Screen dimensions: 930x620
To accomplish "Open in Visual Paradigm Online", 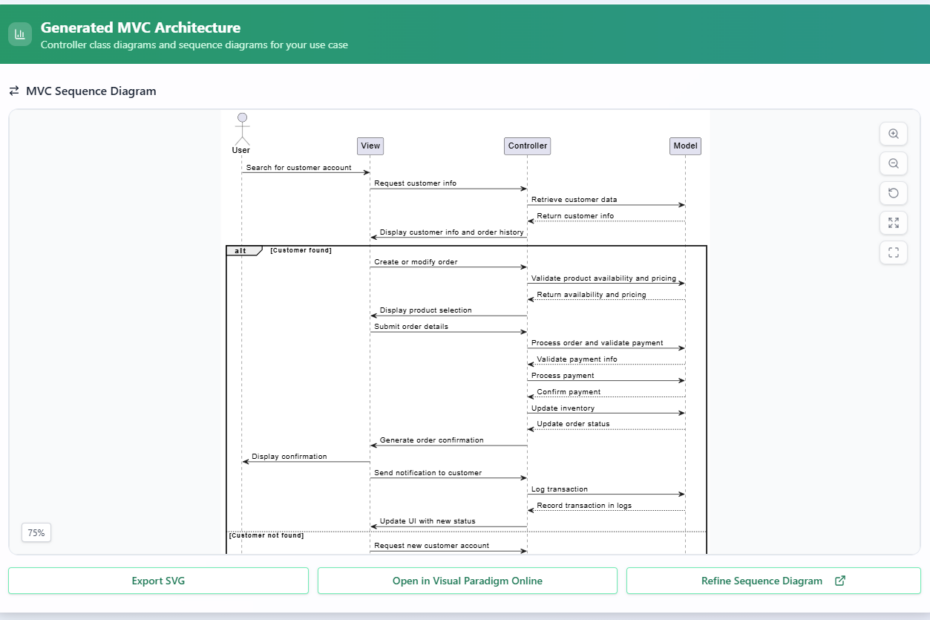I will pyautogui.click(x=467, y=580).
